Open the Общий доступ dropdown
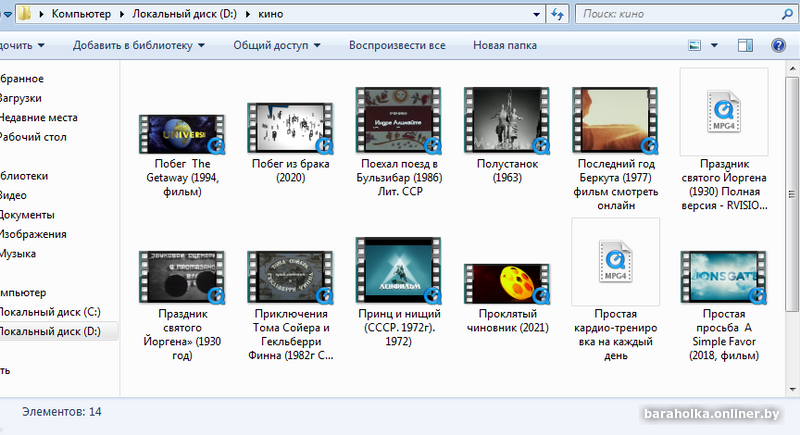 [277, 45]
